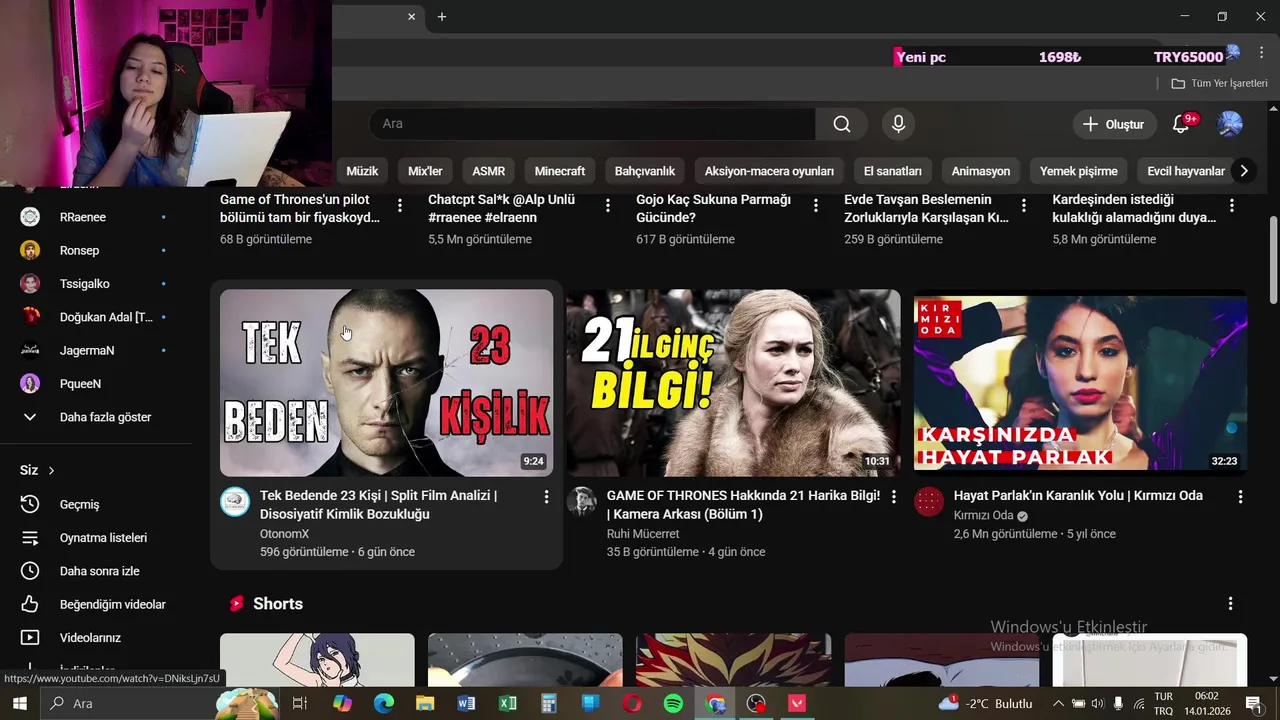Click the Oluştur create button
The width and height of the screenshot is (1280, 720).
1114,124
